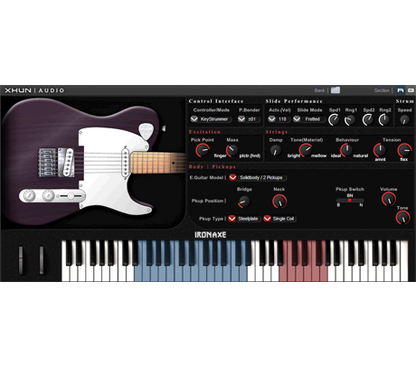Click the Tone knob below Volume
Viewport: 416px width, 376px height.
[x=403, y=218]
